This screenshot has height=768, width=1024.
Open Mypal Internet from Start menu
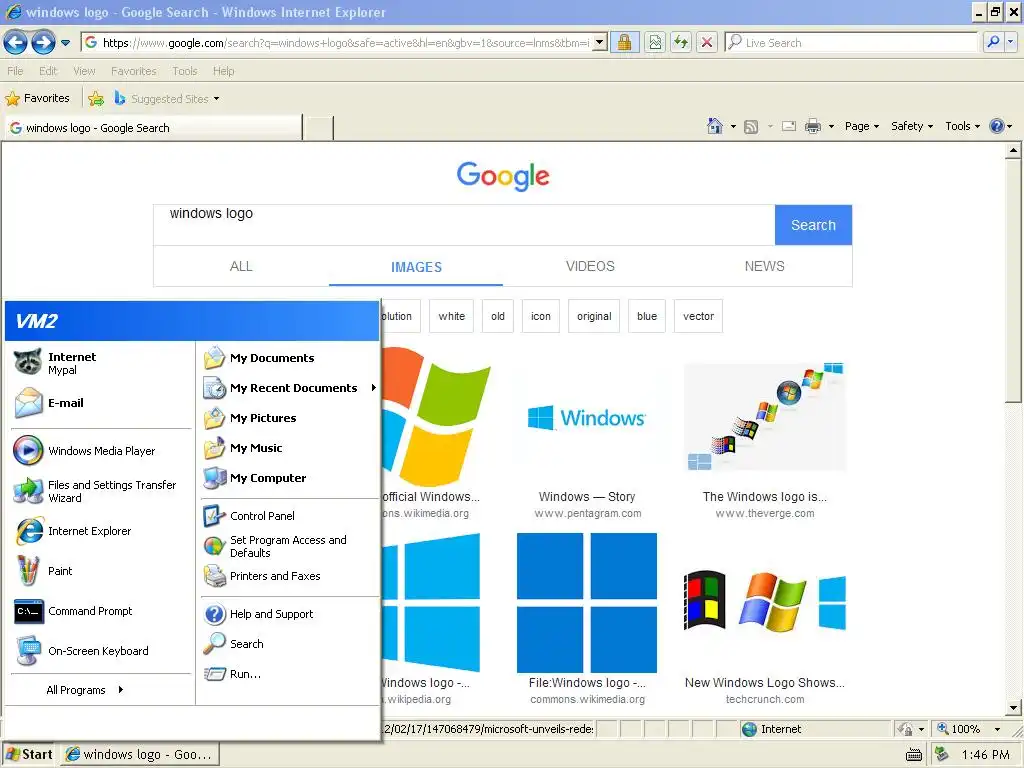point(101,362)
